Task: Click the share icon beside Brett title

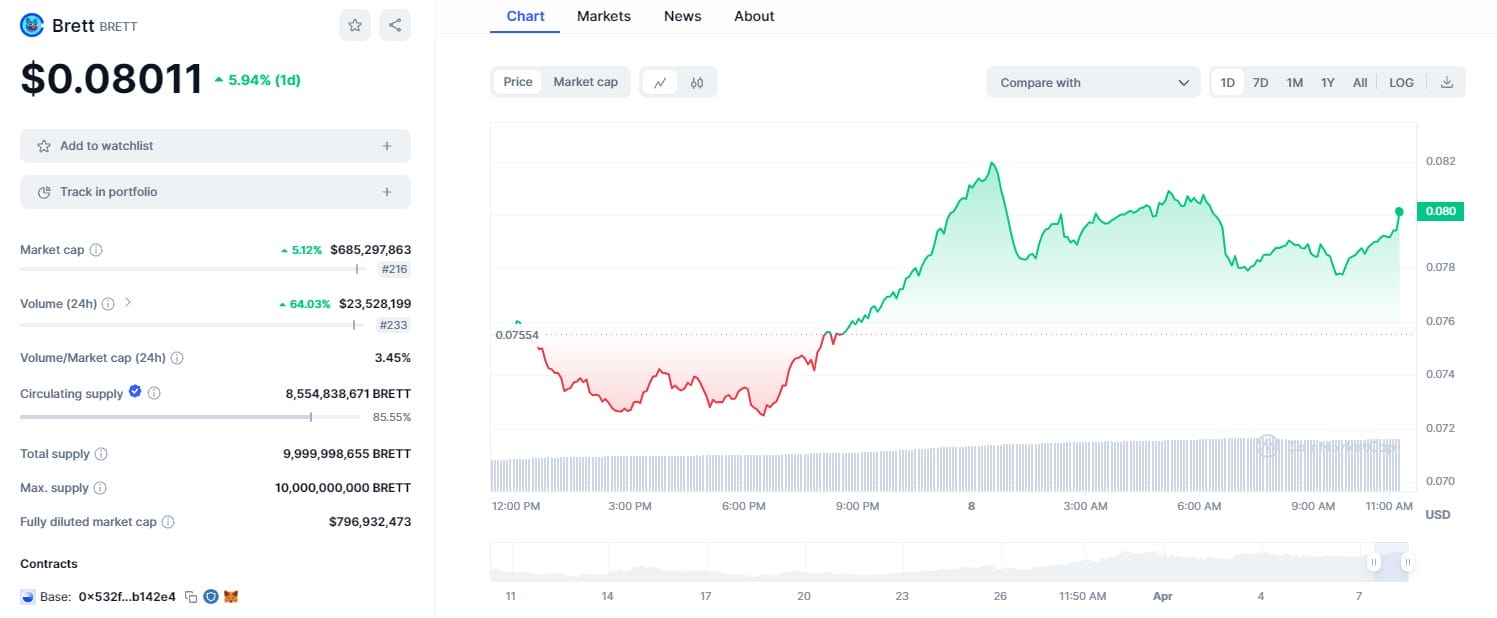Action: coord(395,25)
